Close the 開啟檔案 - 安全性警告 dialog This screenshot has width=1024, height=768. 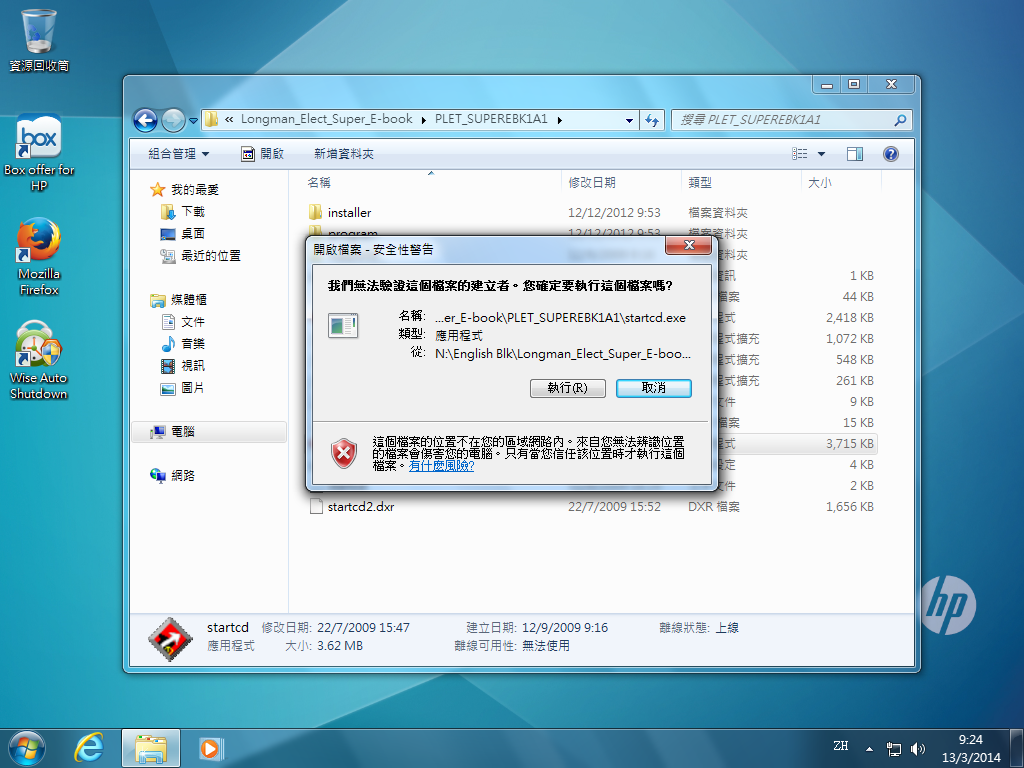coord(688,246)
